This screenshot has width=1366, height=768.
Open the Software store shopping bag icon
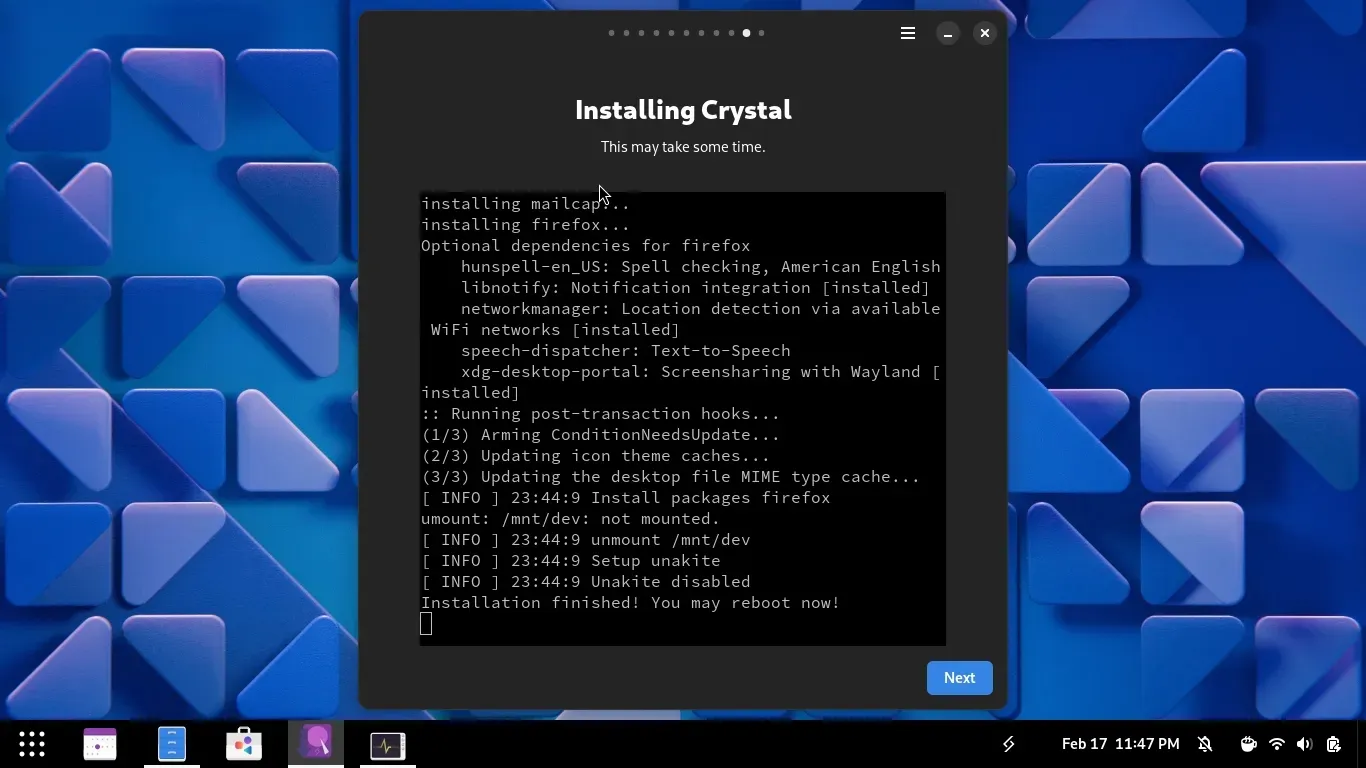[x=244, y=744]
